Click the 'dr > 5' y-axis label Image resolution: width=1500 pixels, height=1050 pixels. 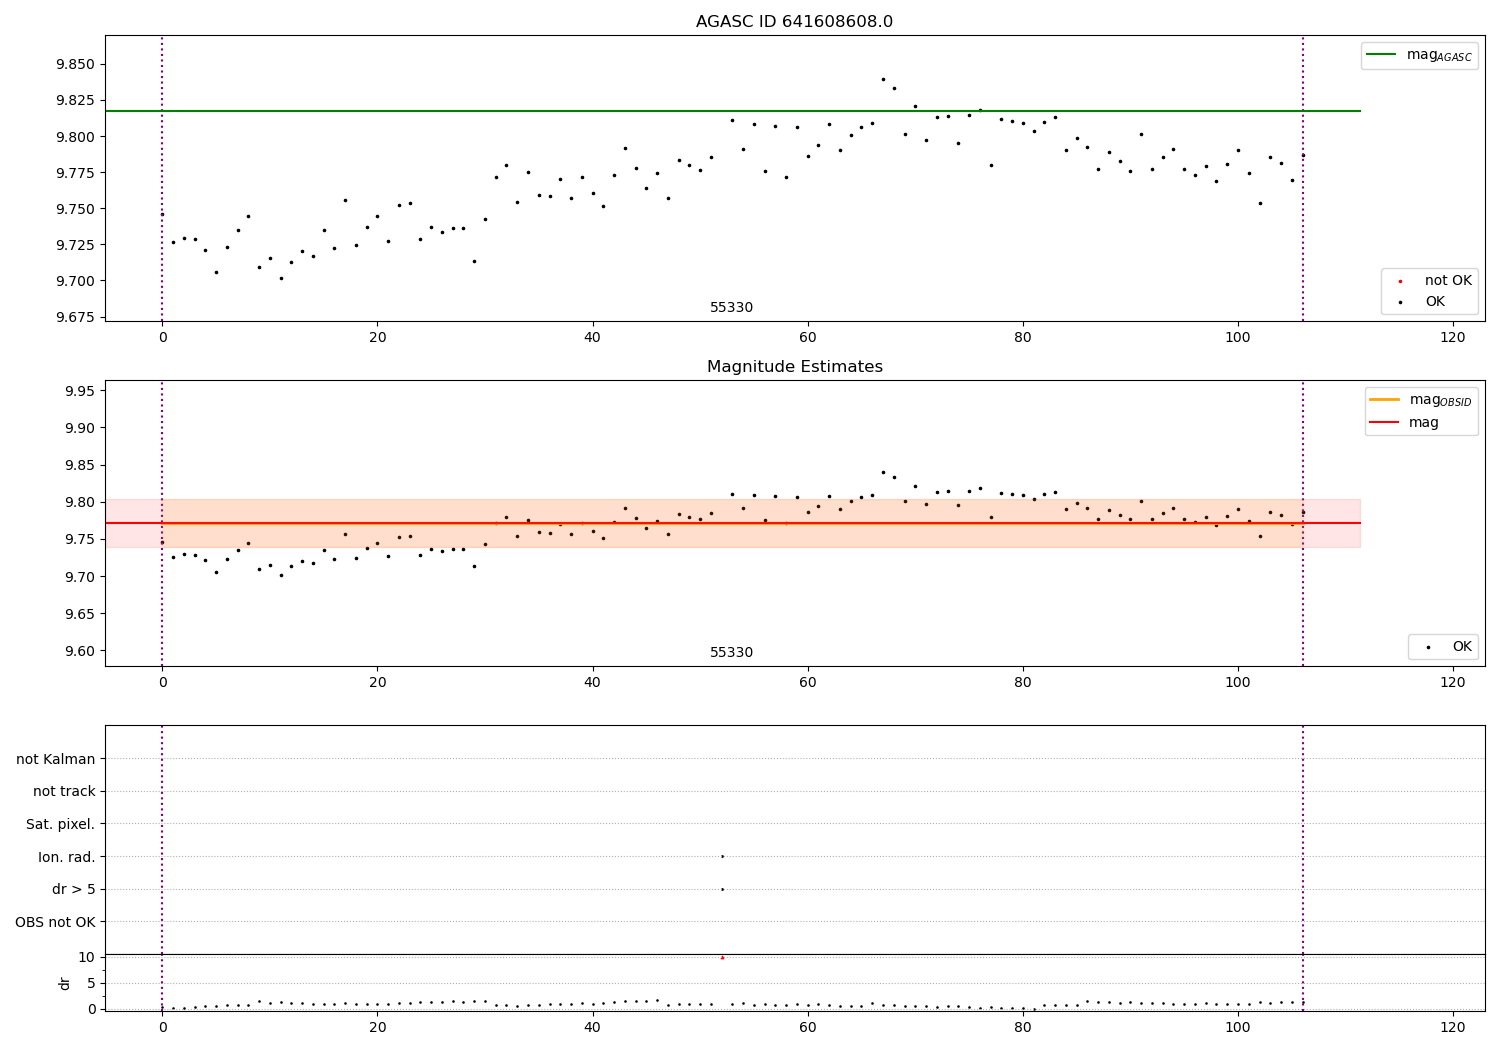coord(74,889)
